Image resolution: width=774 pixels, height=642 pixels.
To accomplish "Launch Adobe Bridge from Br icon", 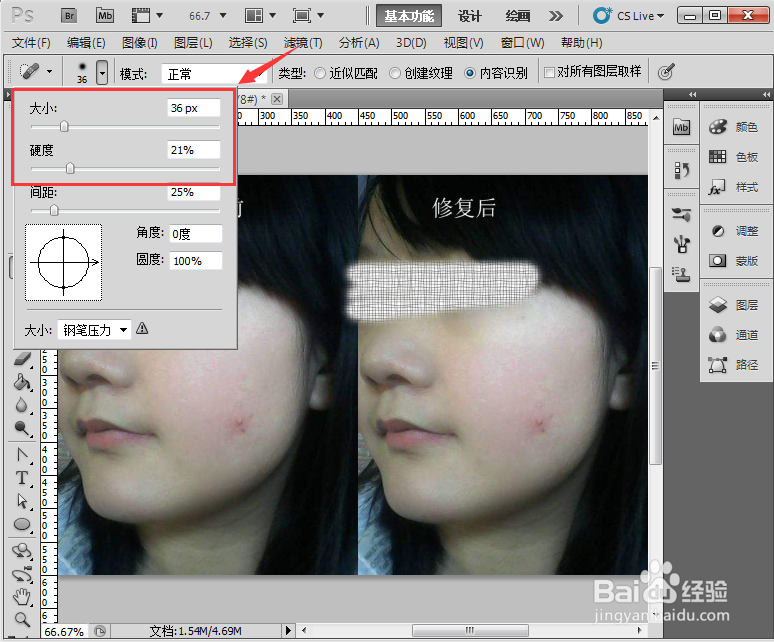I will pos(70,16).
